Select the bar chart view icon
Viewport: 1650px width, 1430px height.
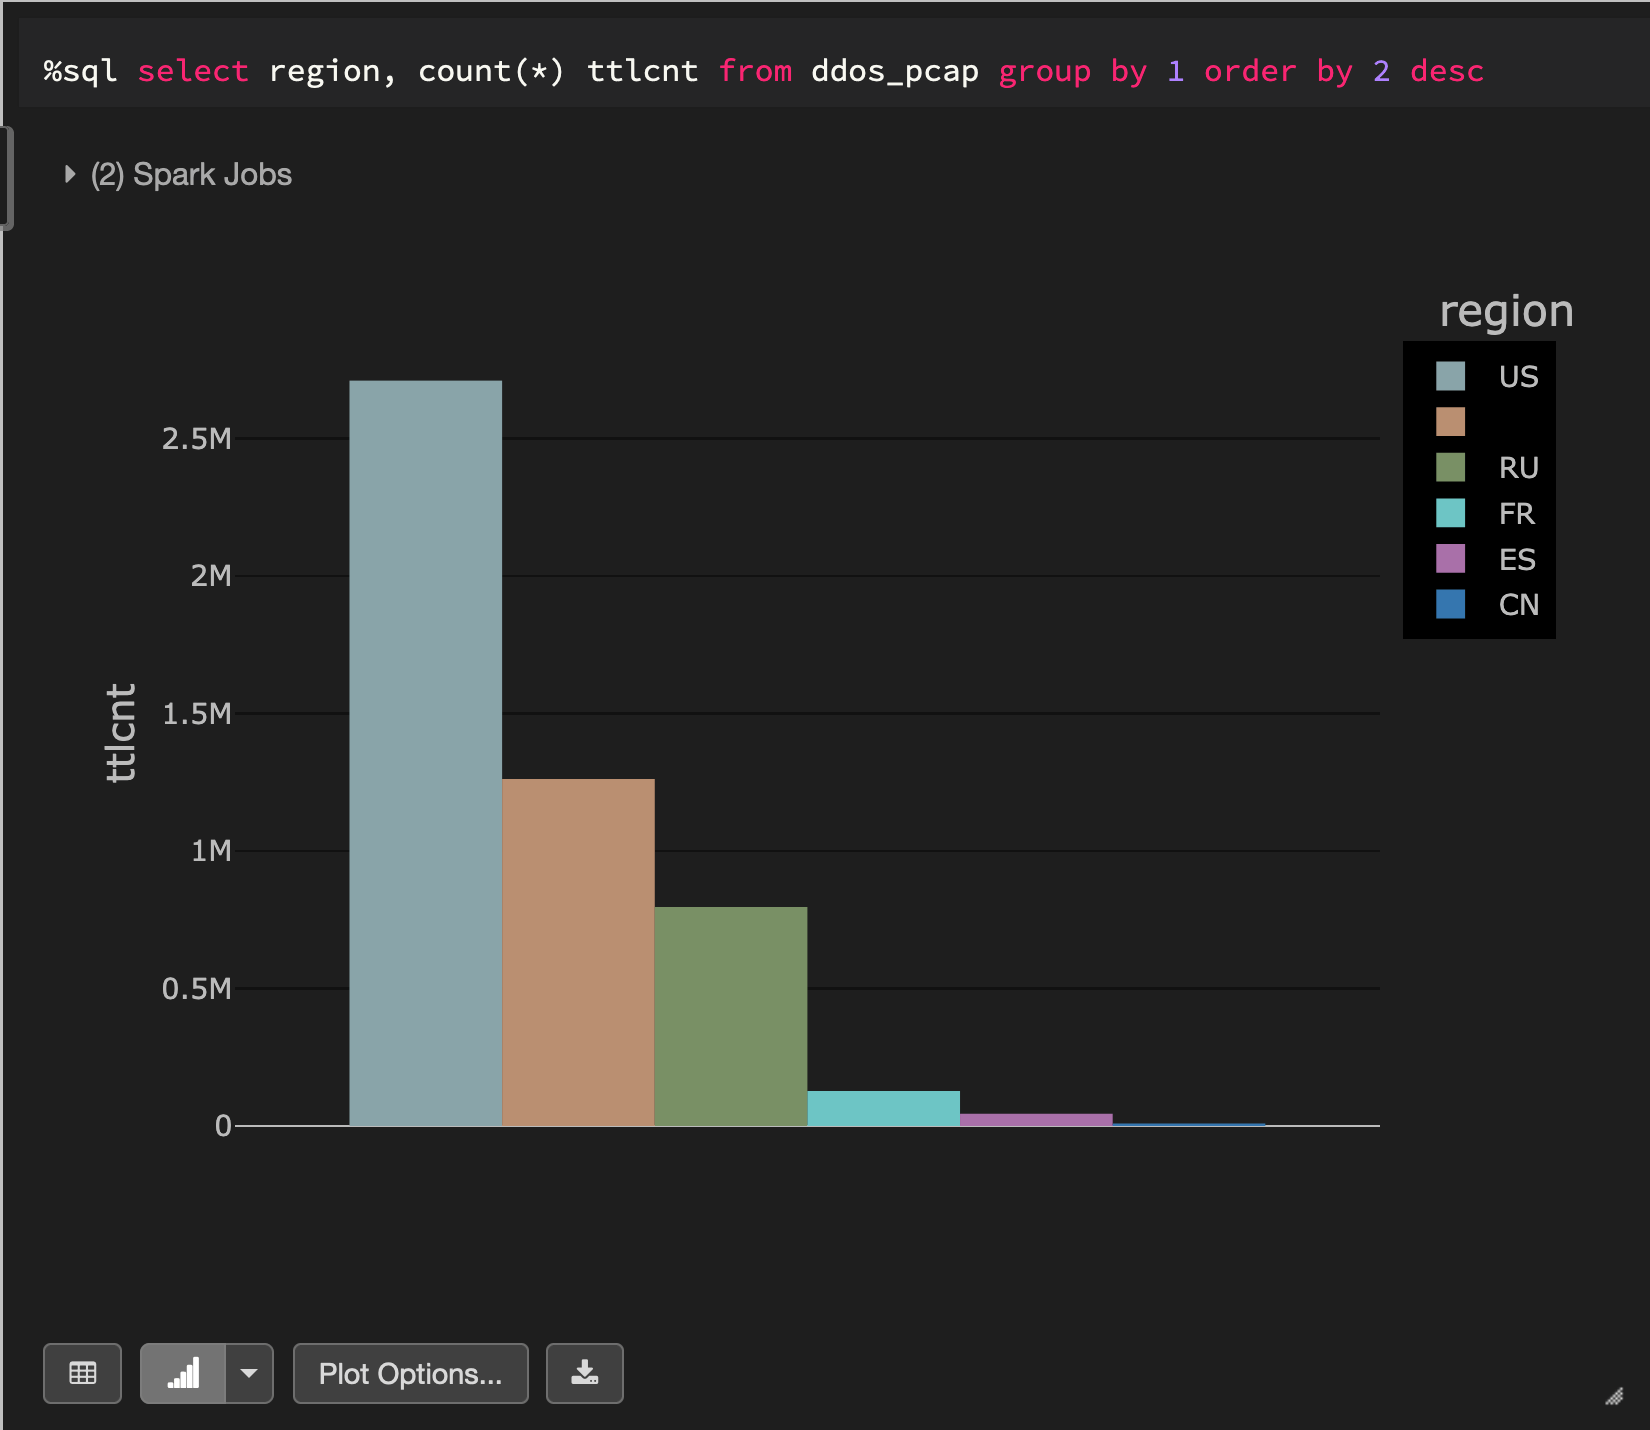pyautogui.click(x=183, y=1373)
